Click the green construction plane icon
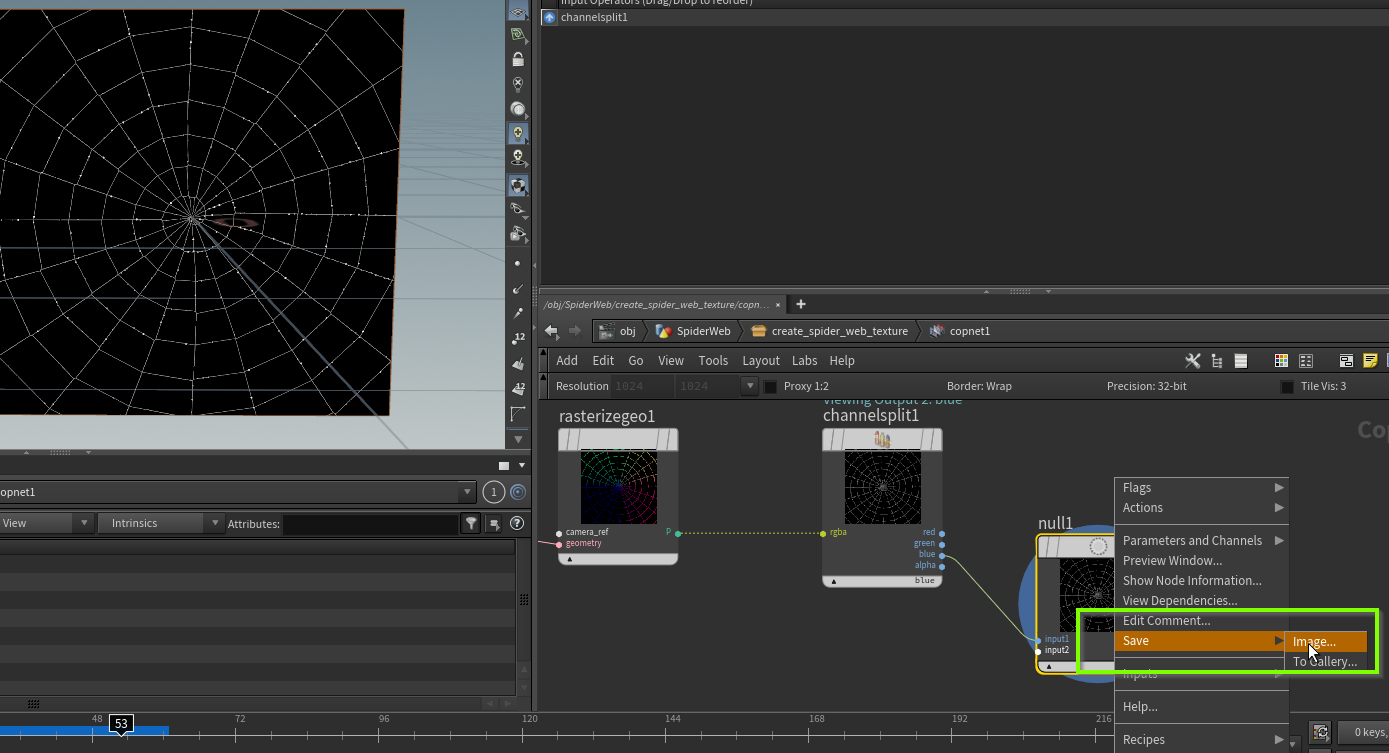Image resolution: width=1389 pixels, height=753 pixels. [x=517, y=35]
